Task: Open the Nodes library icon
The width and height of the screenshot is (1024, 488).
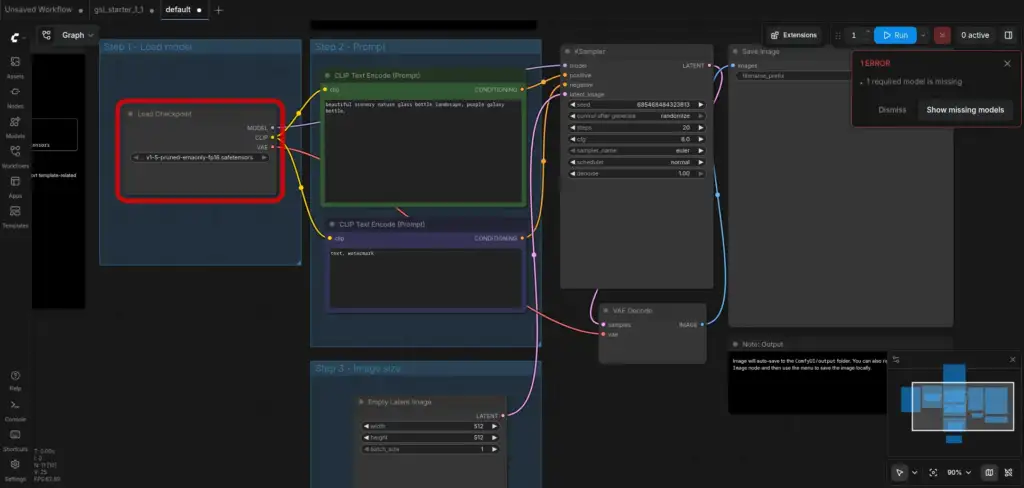Action: [x=15, y=96]
